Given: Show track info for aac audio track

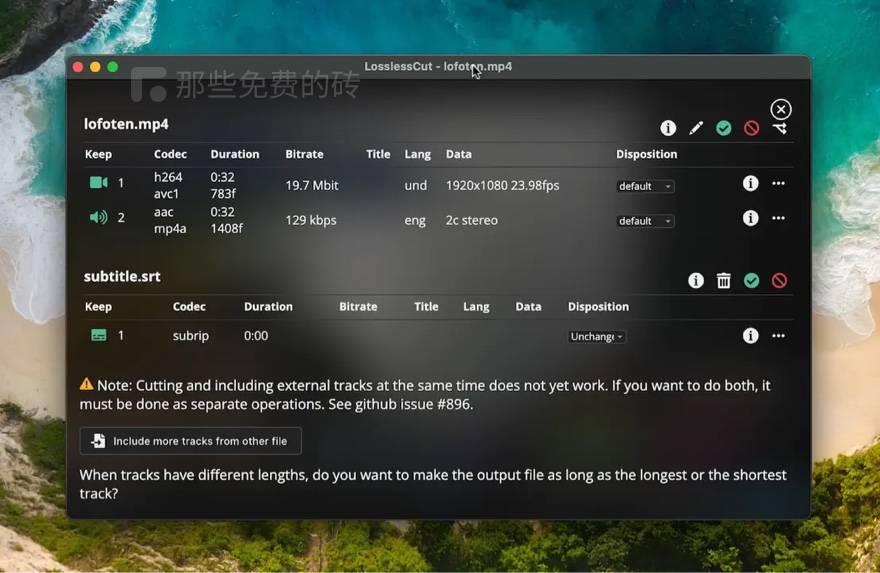Looking at the screenshot, I should (x=750, y=218).
